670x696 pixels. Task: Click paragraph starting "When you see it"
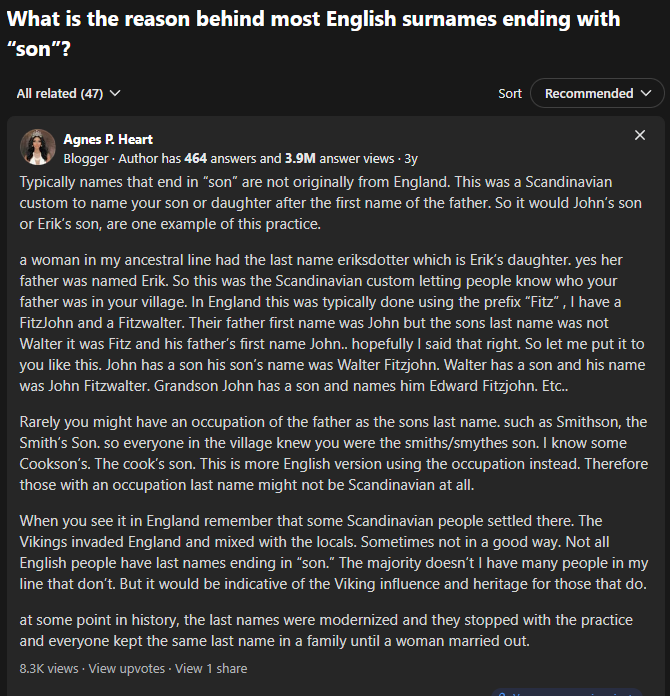coord(334,552)
